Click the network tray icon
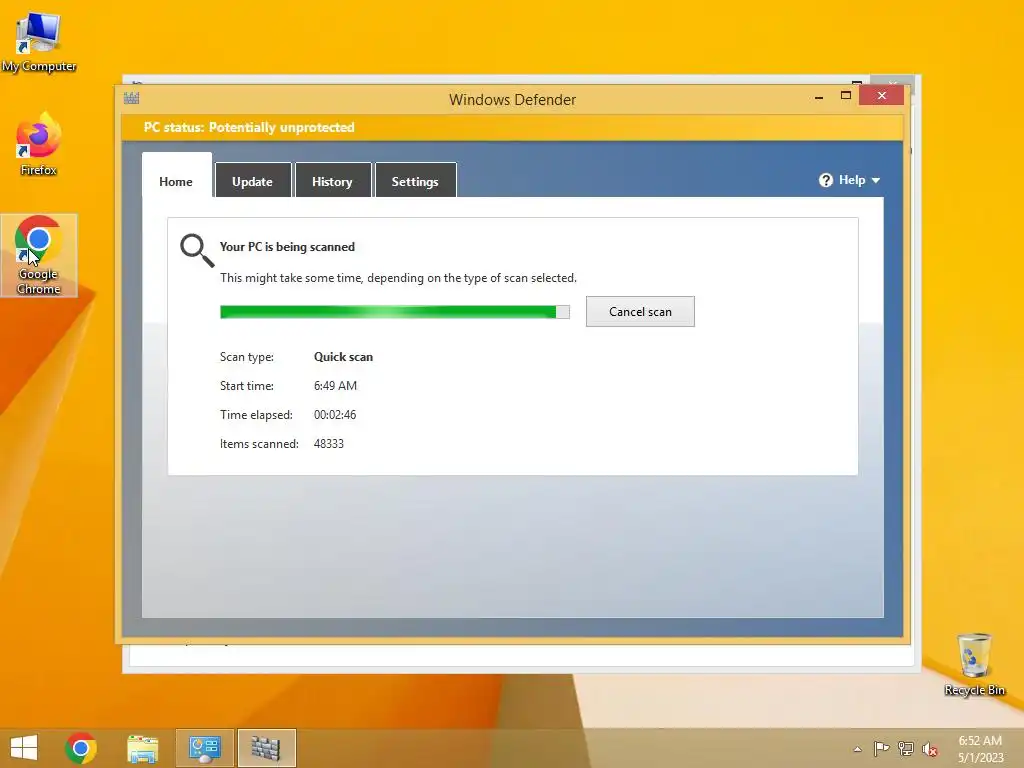The height and width of the screenshot is (768, 1024). click(906, 748)
